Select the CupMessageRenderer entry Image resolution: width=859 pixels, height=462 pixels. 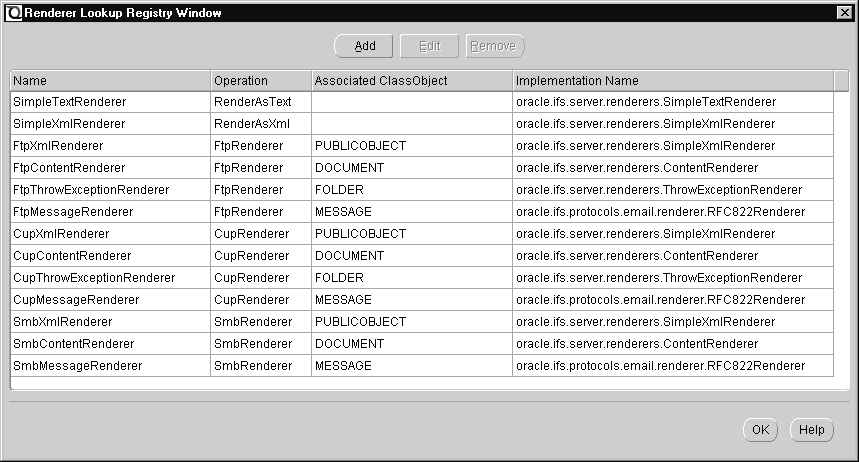click(x=110, y=300)
